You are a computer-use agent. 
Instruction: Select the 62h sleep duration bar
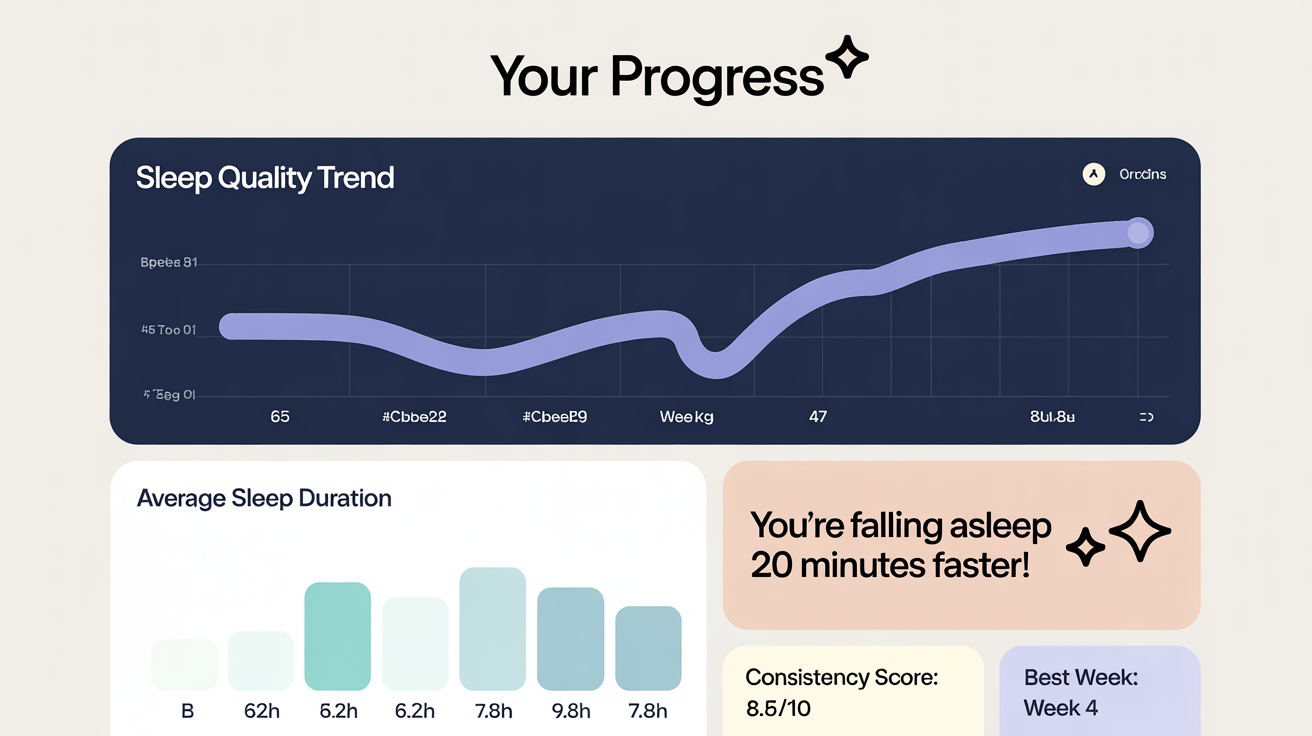point(260,660)
